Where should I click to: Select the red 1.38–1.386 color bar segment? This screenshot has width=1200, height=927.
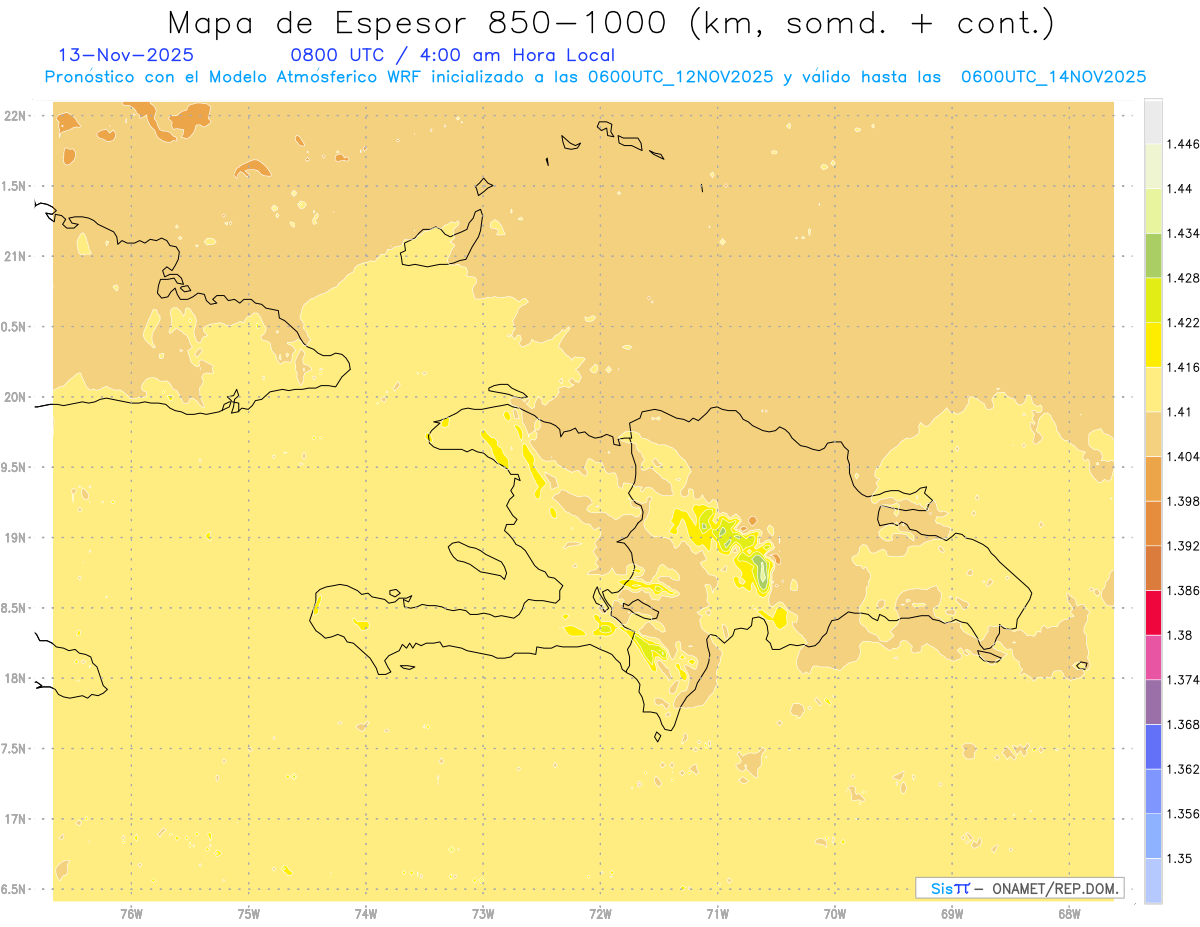pyautogui.click(x=1153, y=612)
